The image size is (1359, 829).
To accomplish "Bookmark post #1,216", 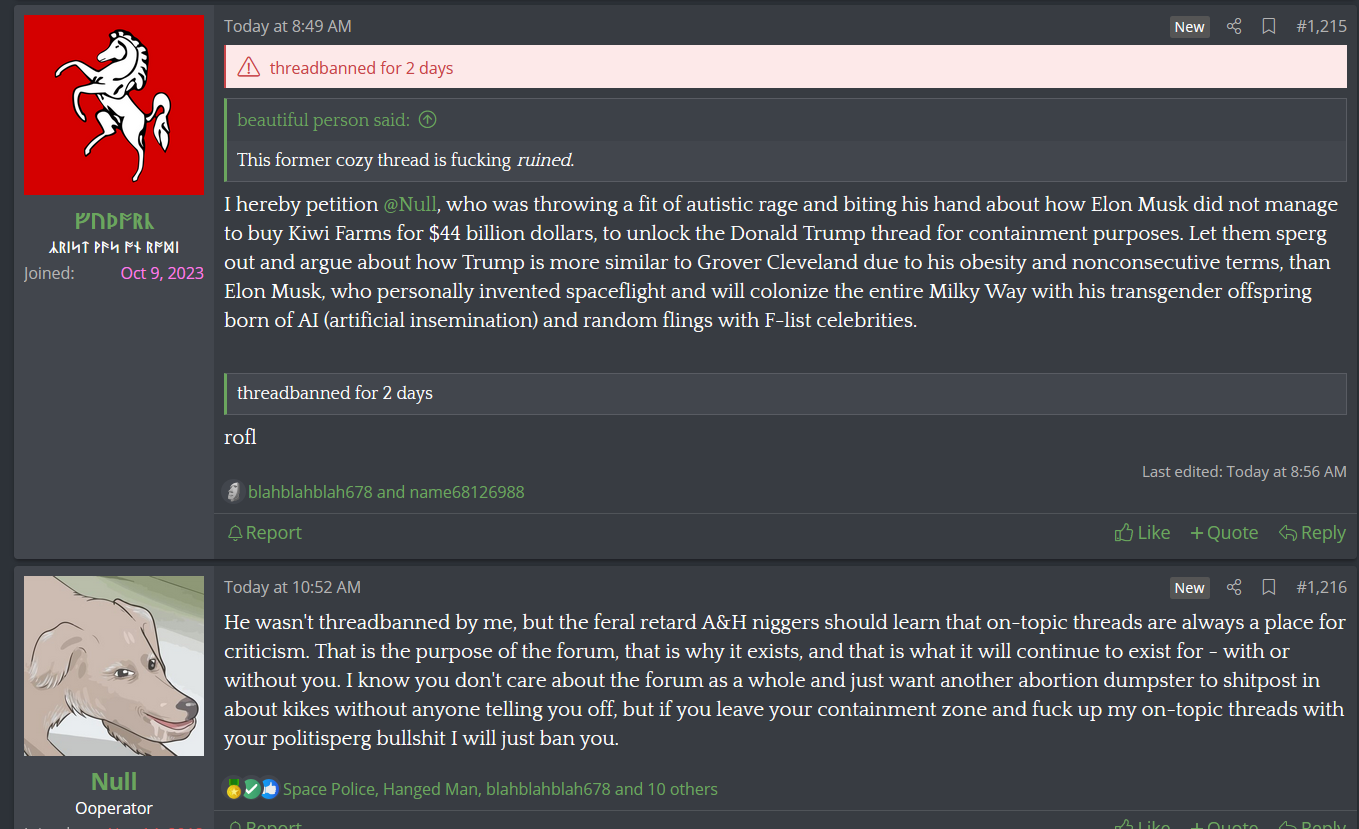I will [x=1268, y=587].
